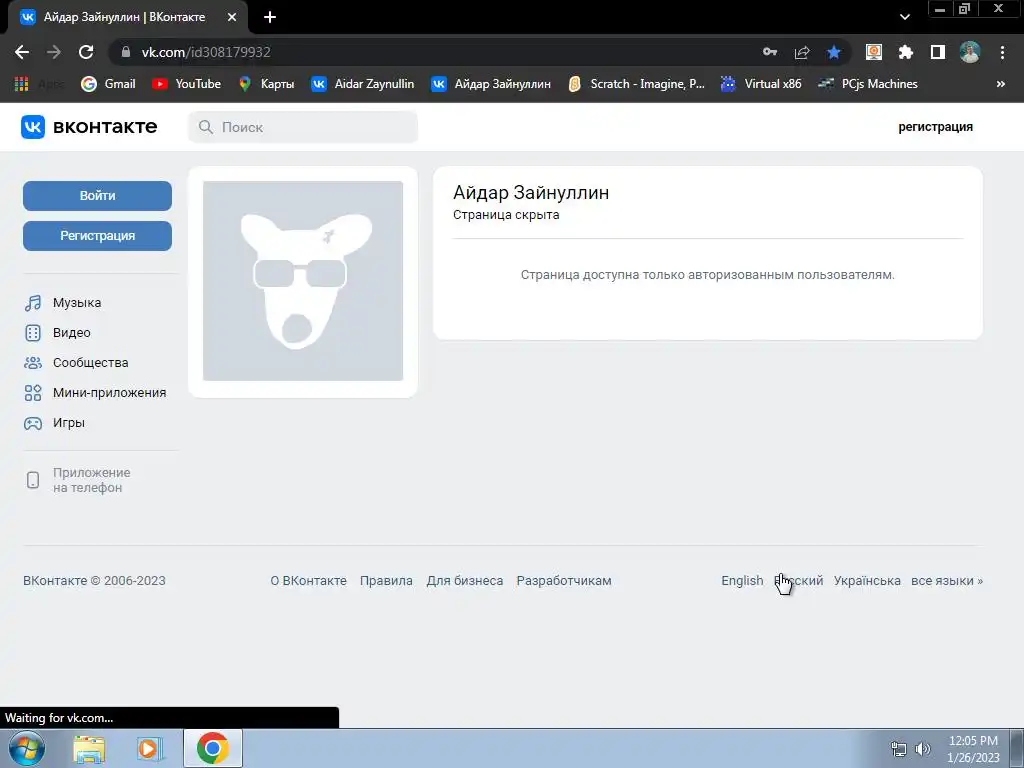The width and height of the screenshot is (1024, 768).
Task: Open Scratch - Imagine bookmark
Action: click(x=637, y=84)
